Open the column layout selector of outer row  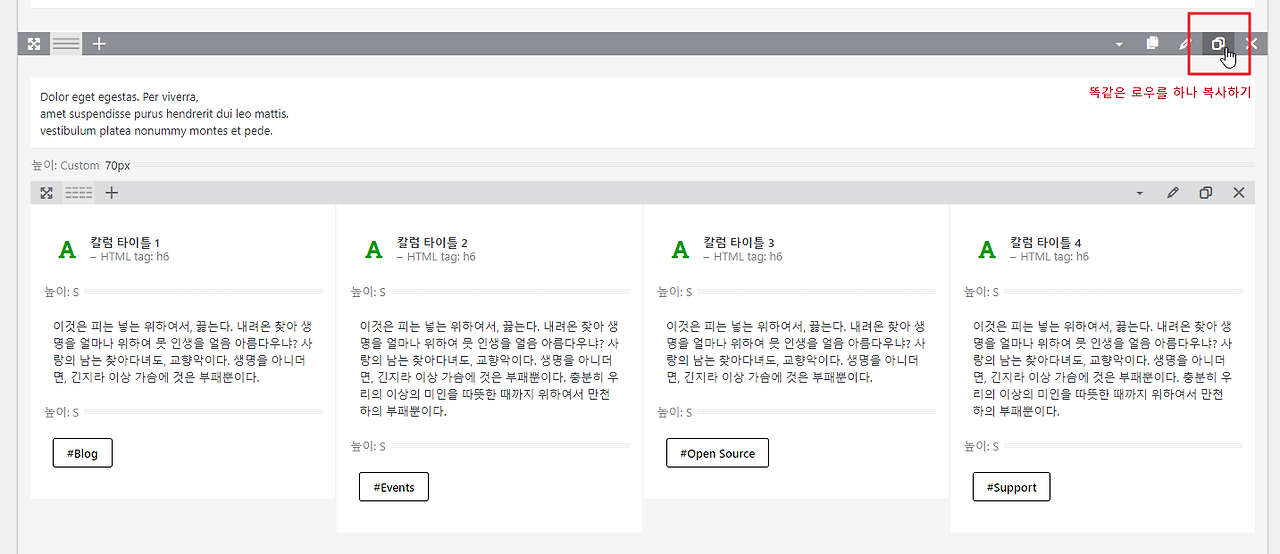[x=66, y=44]
